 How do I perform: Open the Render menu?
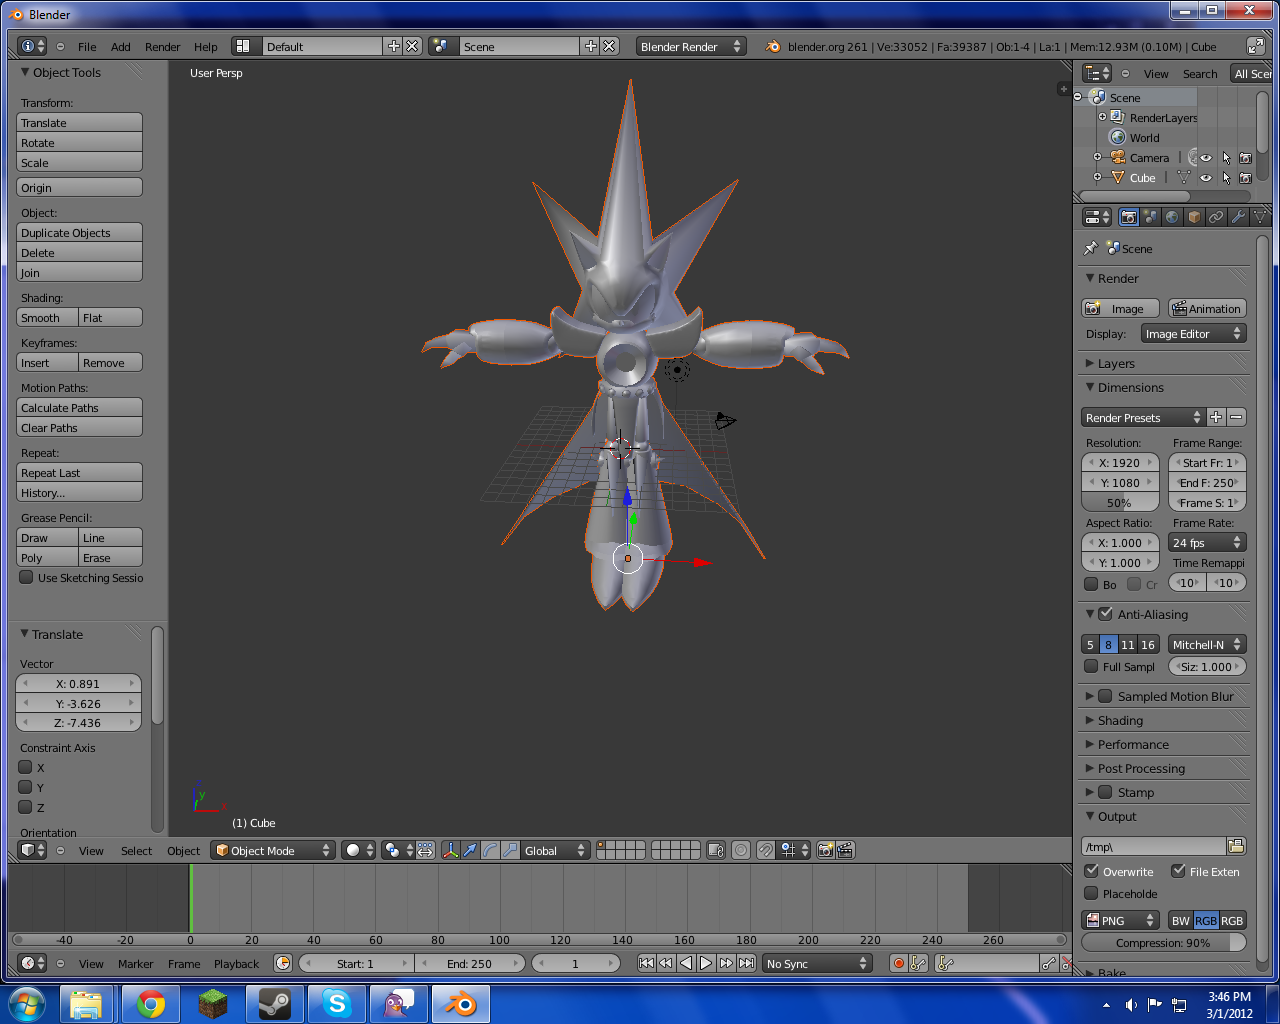coord(162,47)
